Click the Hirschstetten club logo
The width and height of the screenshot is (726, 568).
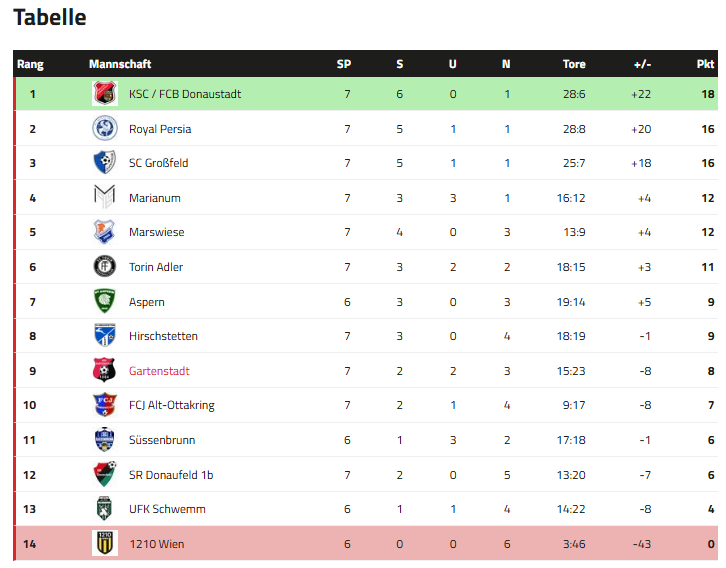[105, 336]
